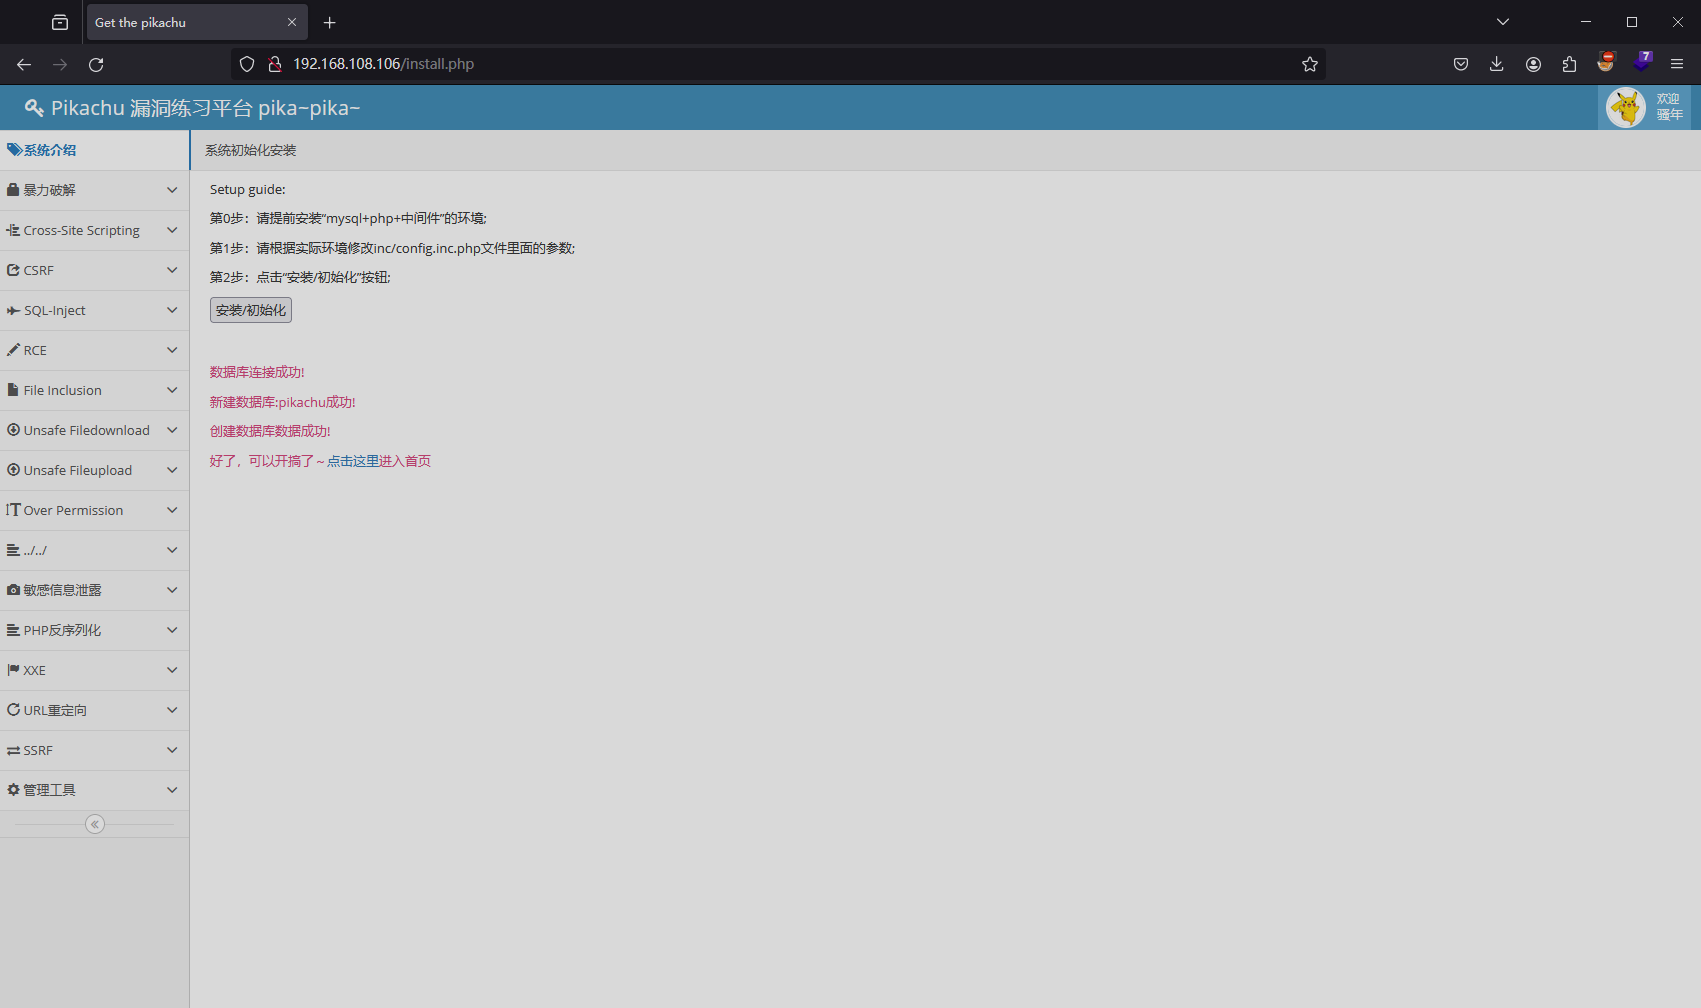
Task: Click the refresh icon beside URL重定向
Action: pyautogui.click(x=13, y=710)
